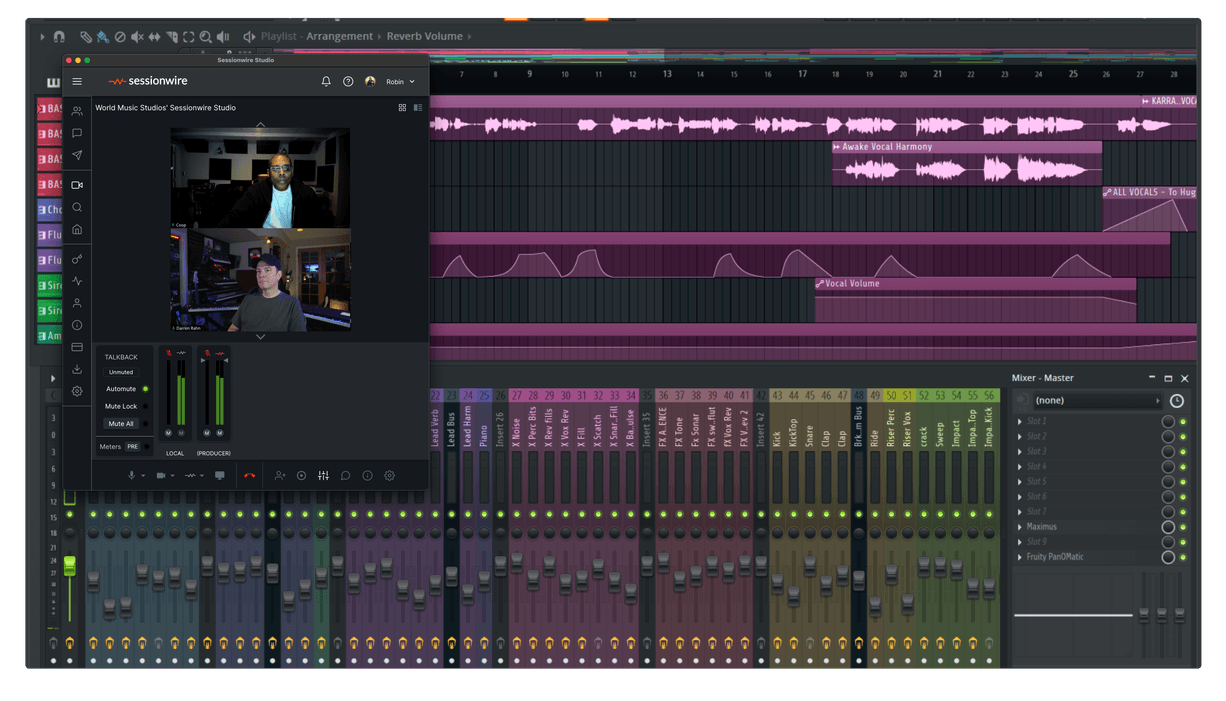Click the slip editing tool icon
The height and width of the screenshot is (701, 1226).
point(155,37)
